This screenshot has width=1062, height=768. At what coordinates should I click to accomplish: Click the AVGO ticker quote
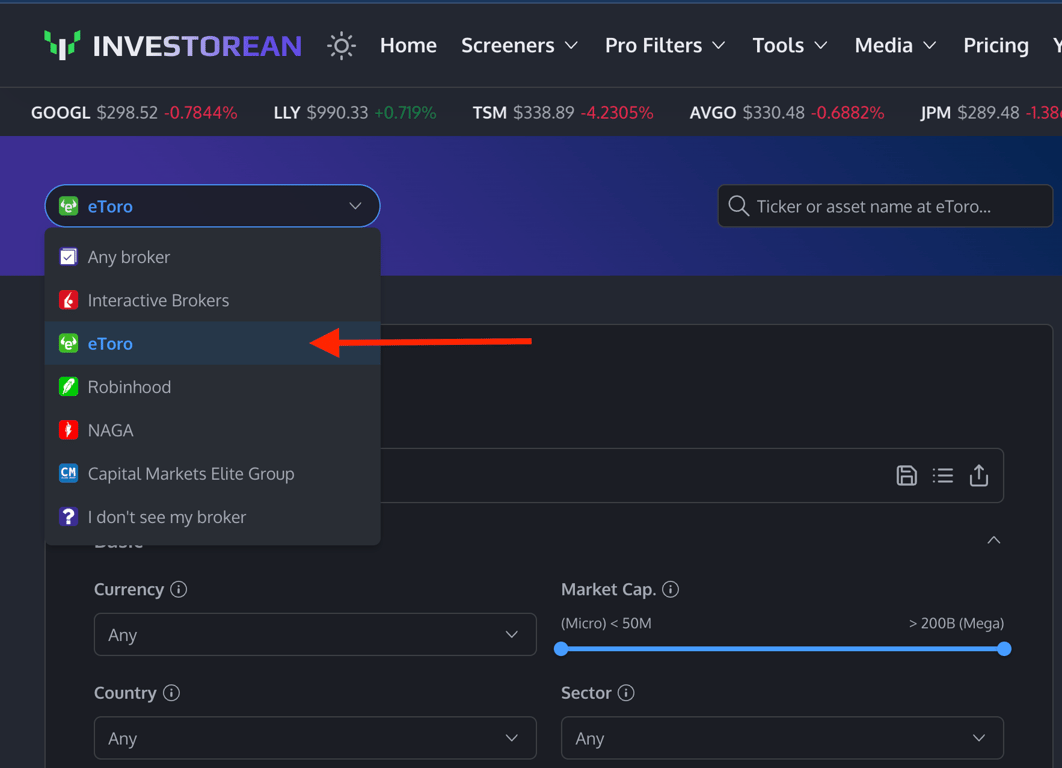pyautogui.click(x=786, y=112)
